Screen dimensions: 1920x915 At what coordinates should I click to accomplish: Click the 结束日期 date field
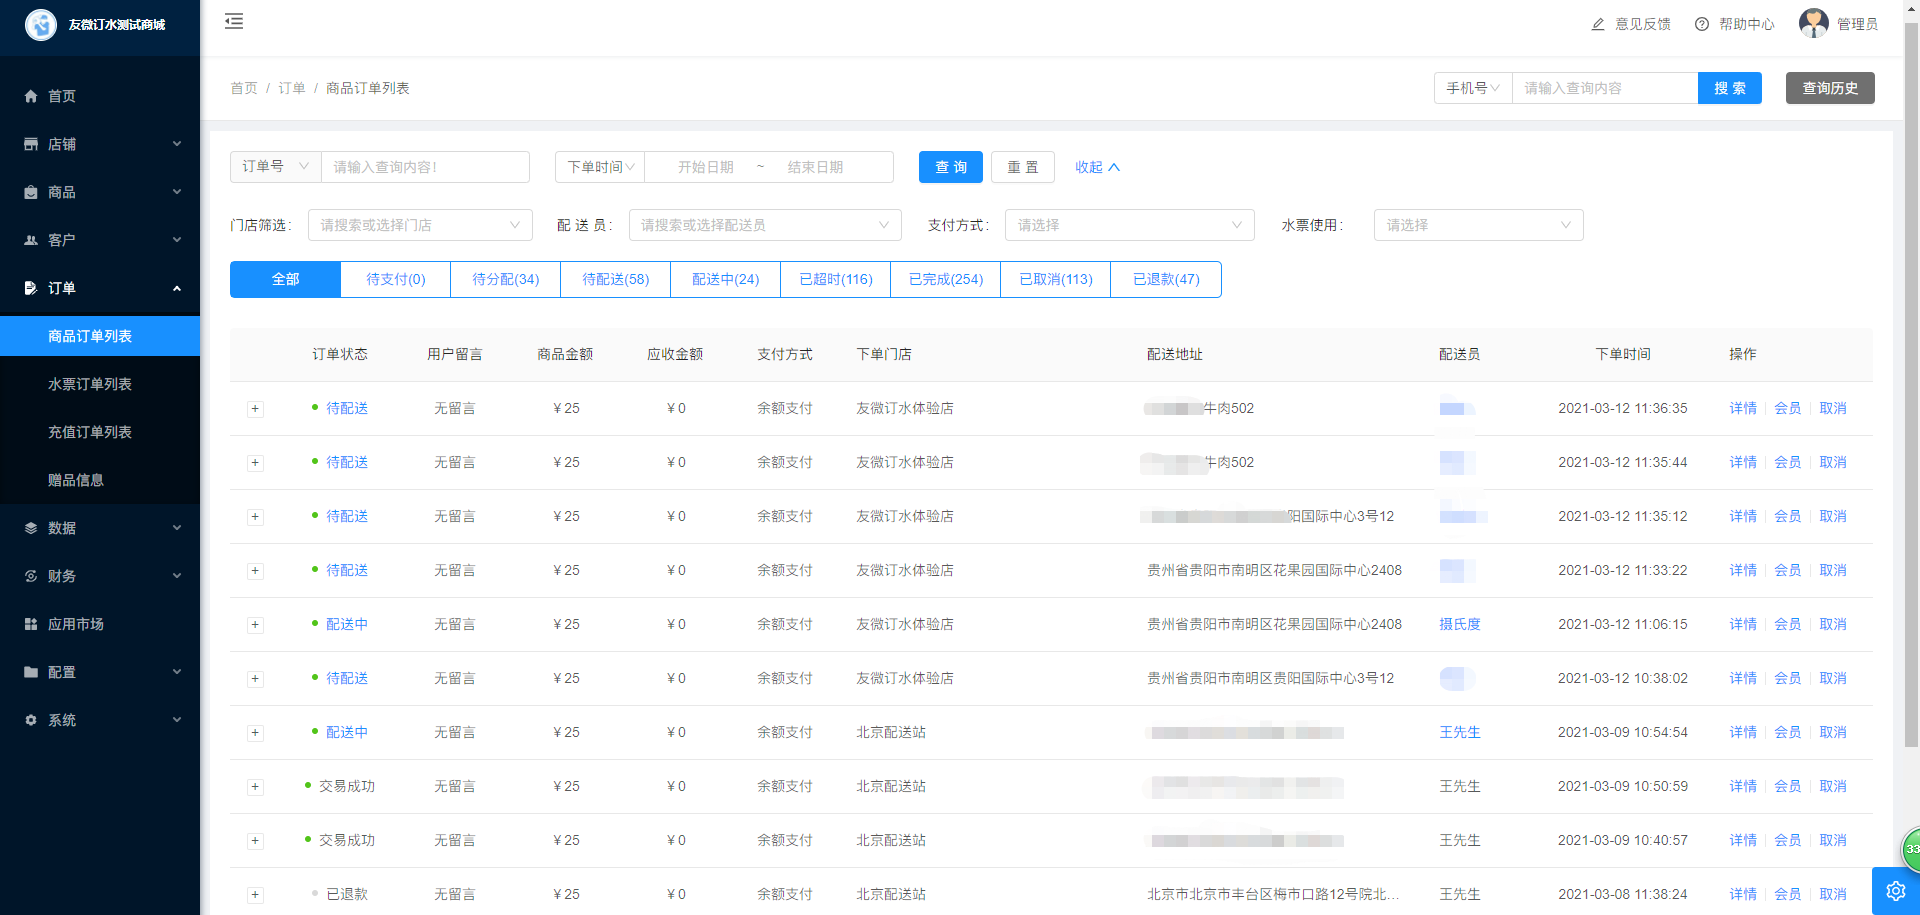[815, 167]
